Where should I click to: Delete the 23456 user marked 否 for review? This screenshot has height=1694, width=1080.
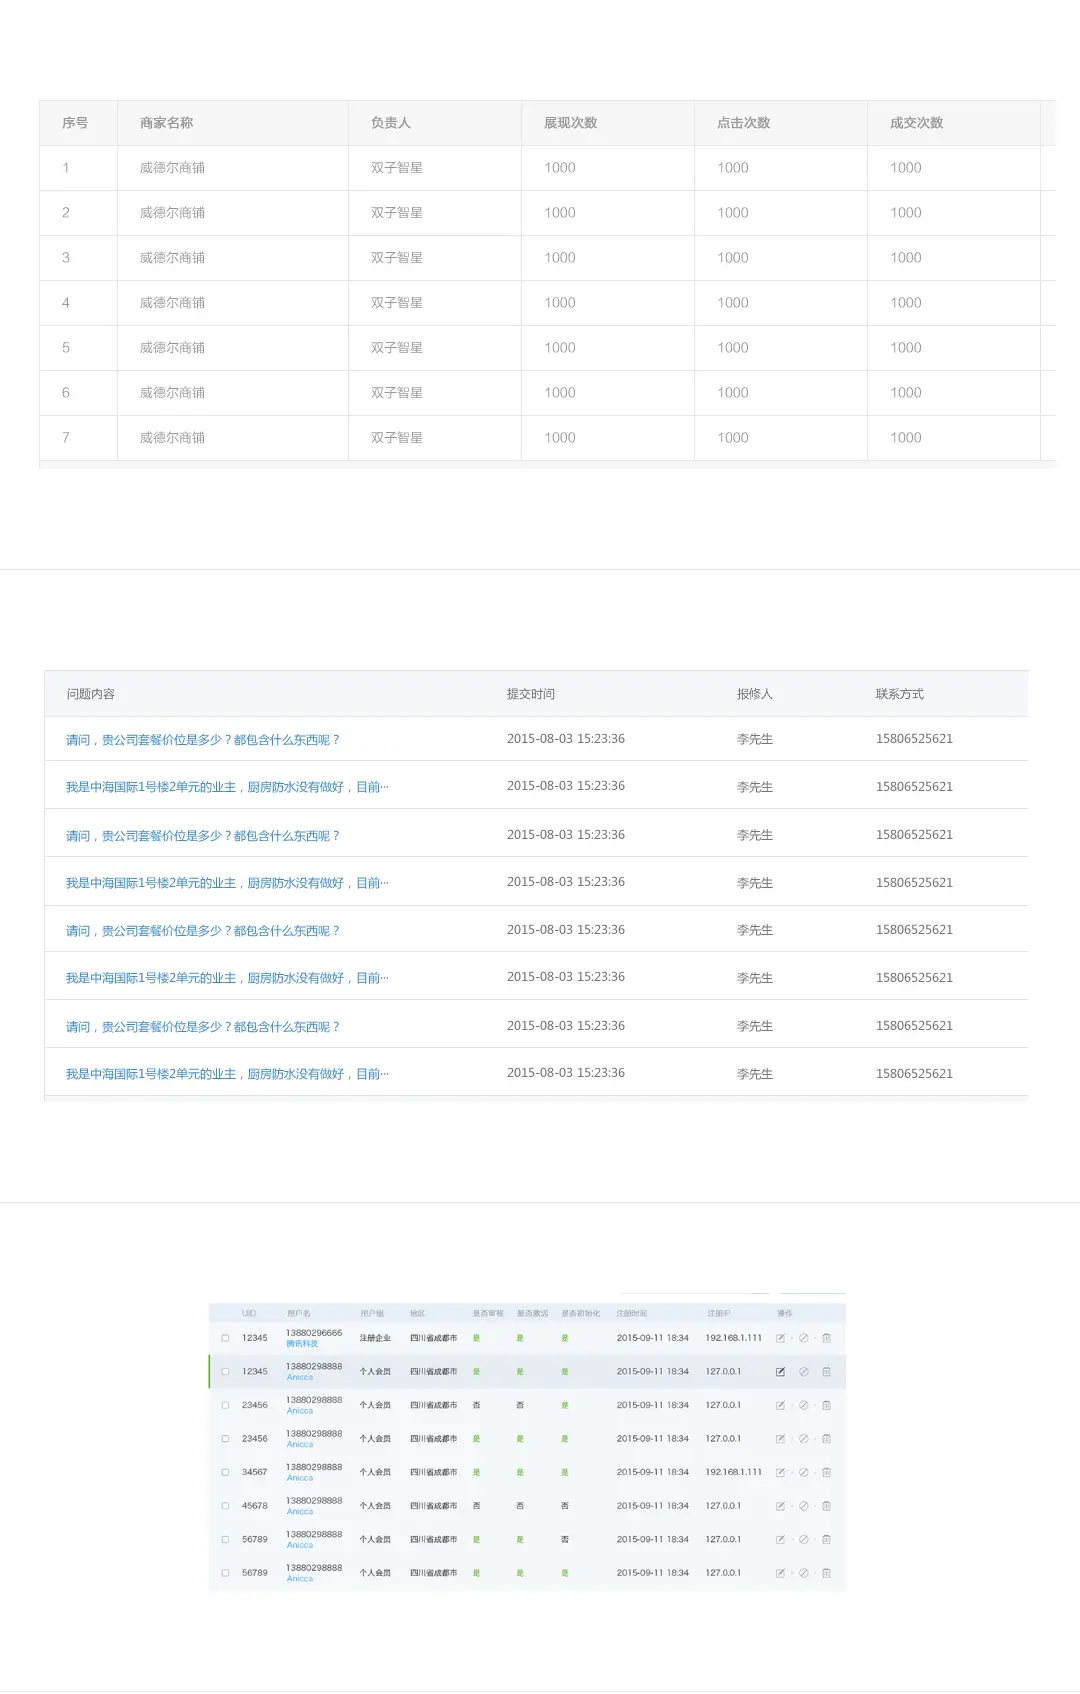(x=826, y=1405)
